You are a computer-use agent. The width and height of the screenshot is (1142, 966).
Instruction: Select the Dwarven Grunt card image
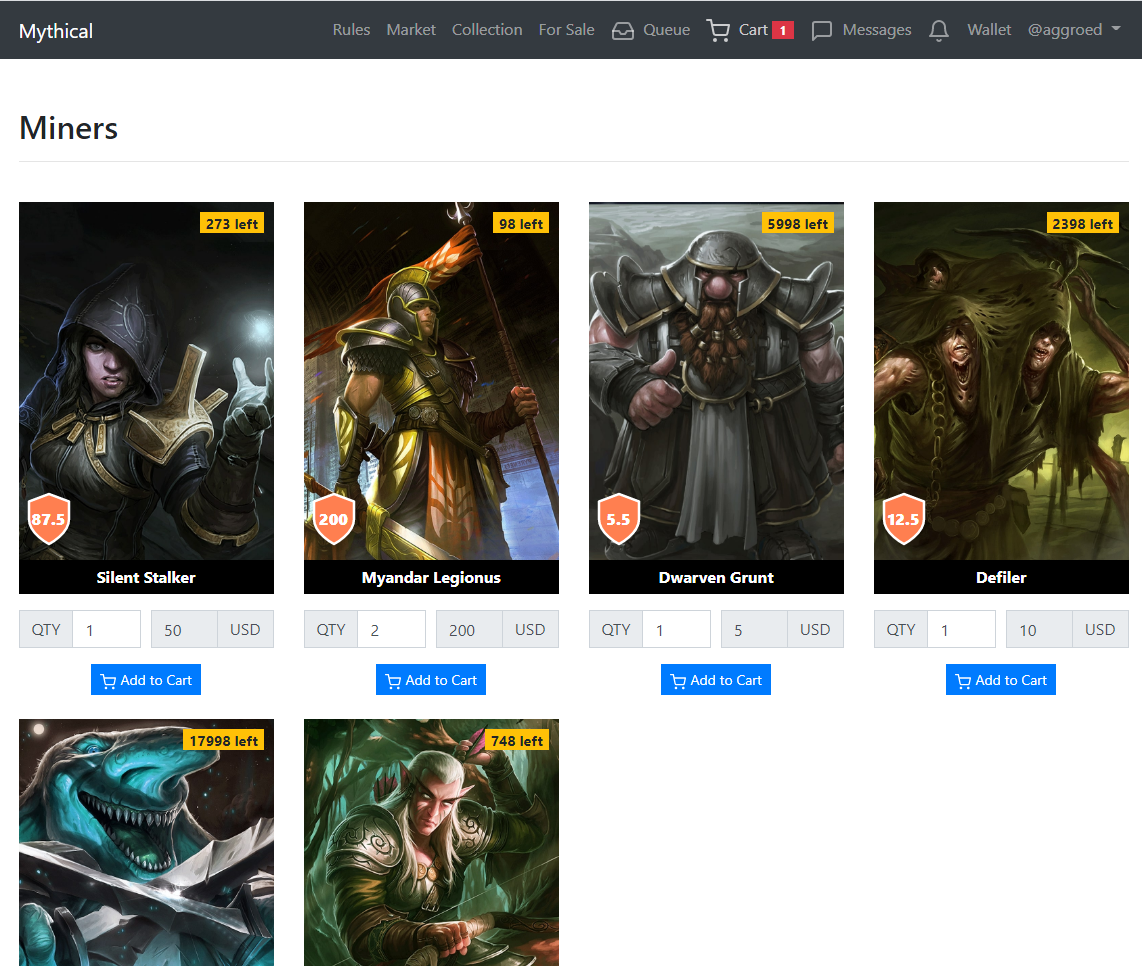[x=717, y=381]
